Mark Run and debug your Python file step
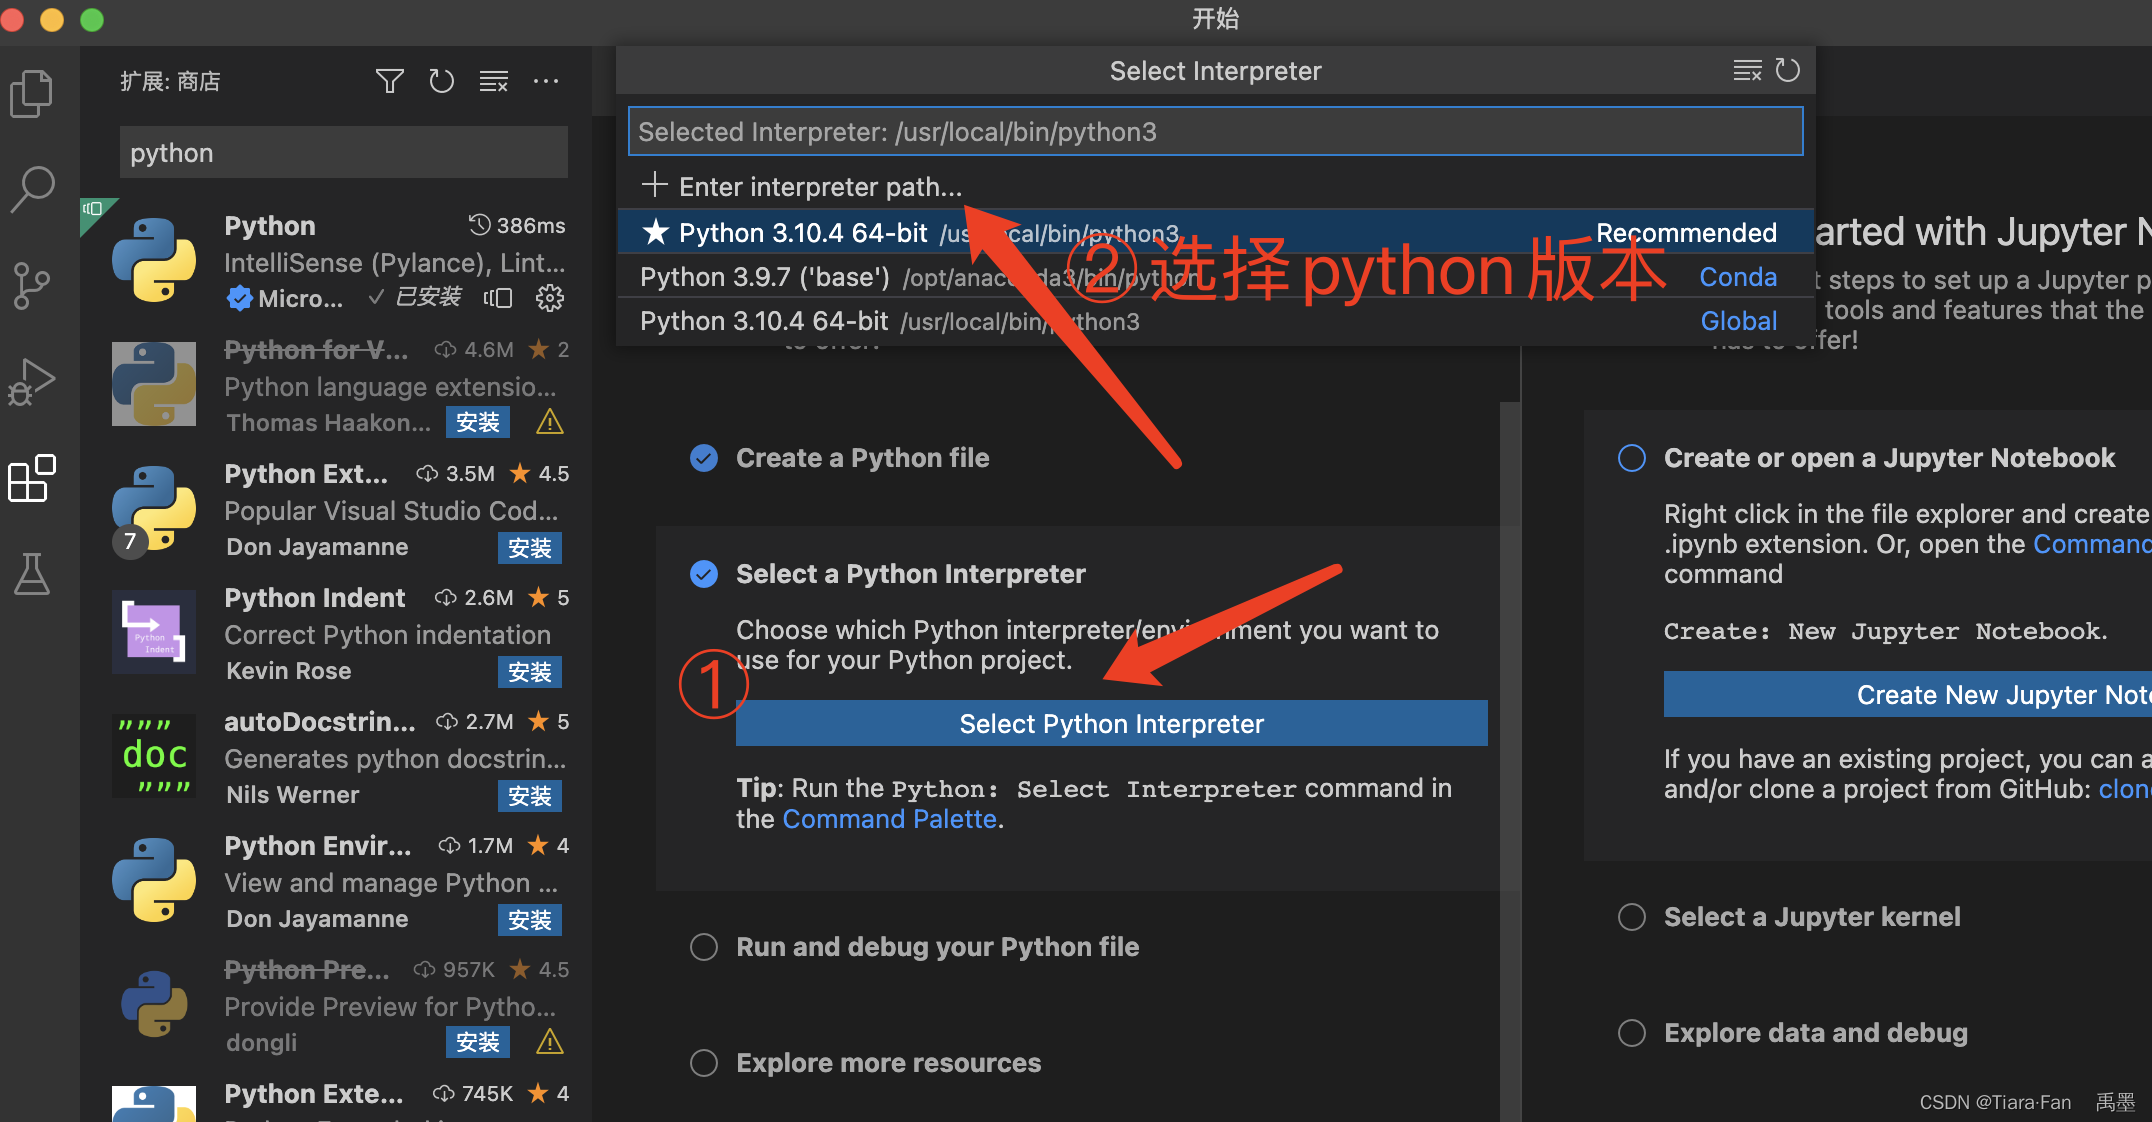 tap(704, 947)
